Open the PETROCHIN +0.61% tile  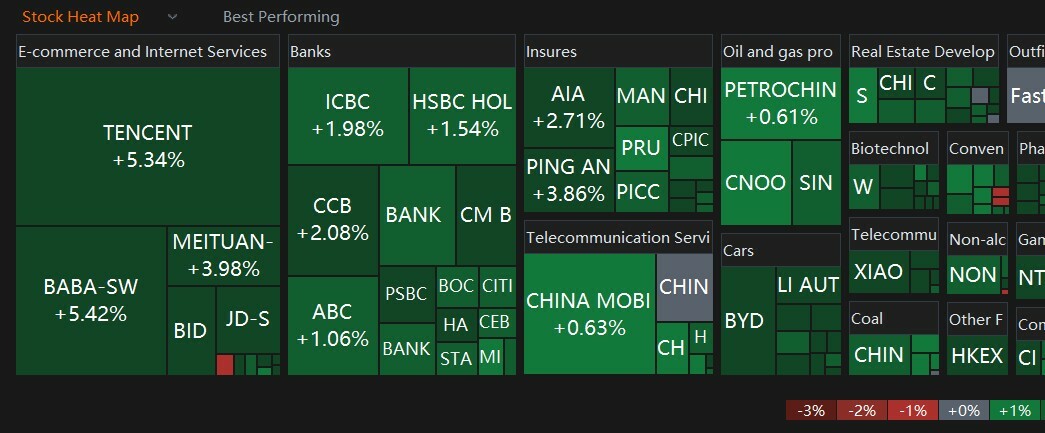[781, 103]
